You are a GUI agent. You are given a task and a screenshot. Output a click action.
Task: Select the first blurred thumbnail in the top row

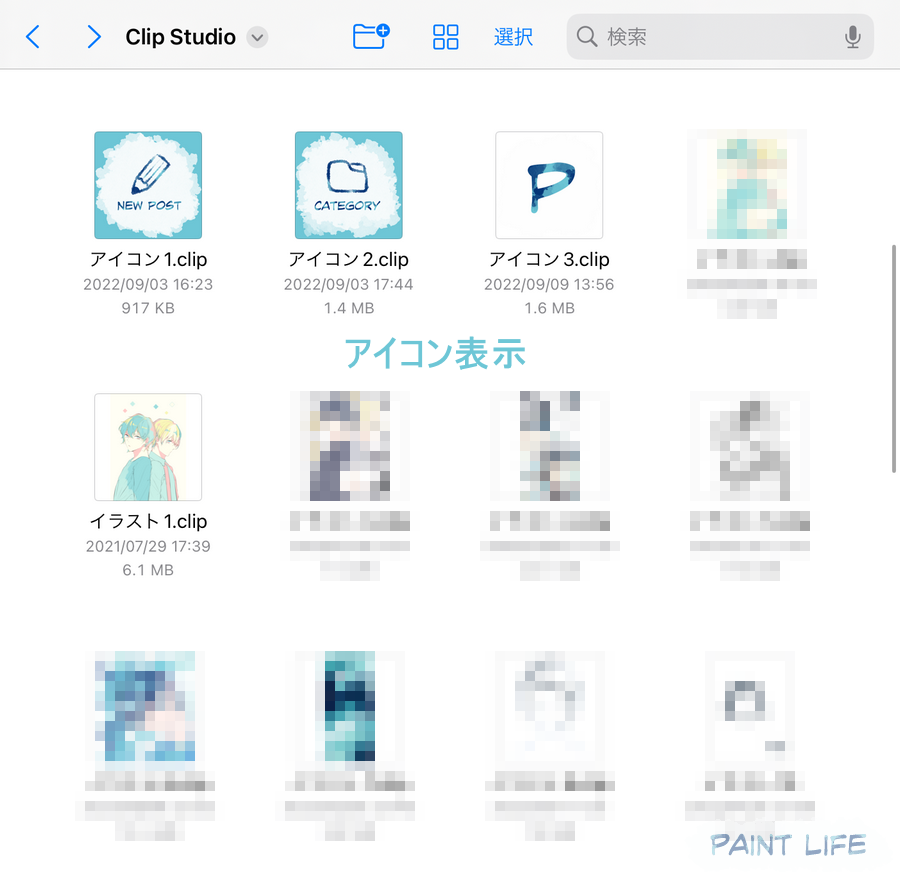click(748, 184)
